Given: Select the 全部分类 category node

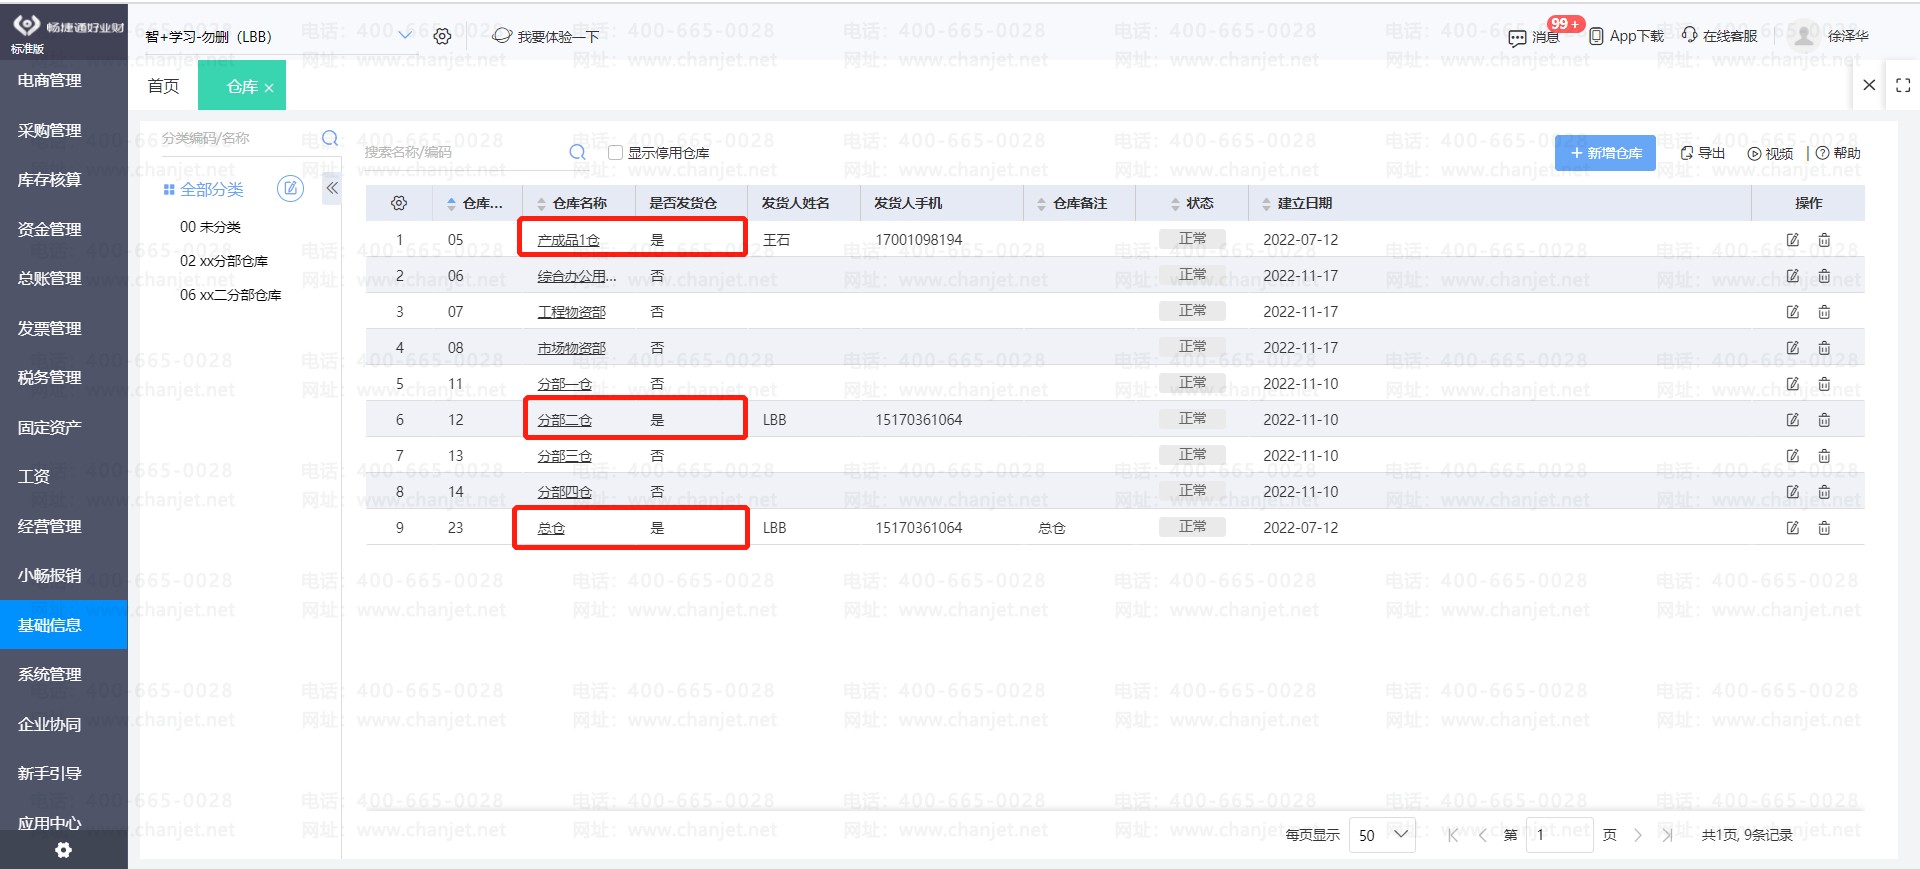Looking at the screenshot, I should [211, 189].
